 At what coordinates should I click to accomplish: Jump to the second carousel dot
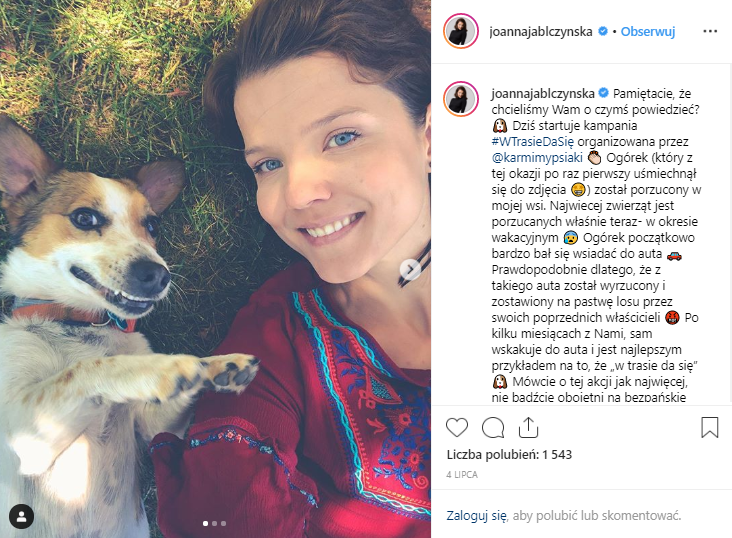click(214, 524)
